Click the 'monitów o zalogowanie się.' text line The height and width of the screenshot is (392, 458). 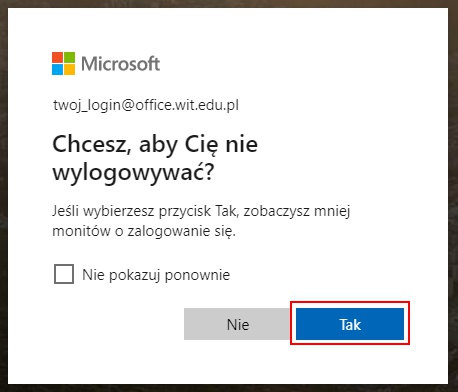pyautogui.click(x=144, y=231)
